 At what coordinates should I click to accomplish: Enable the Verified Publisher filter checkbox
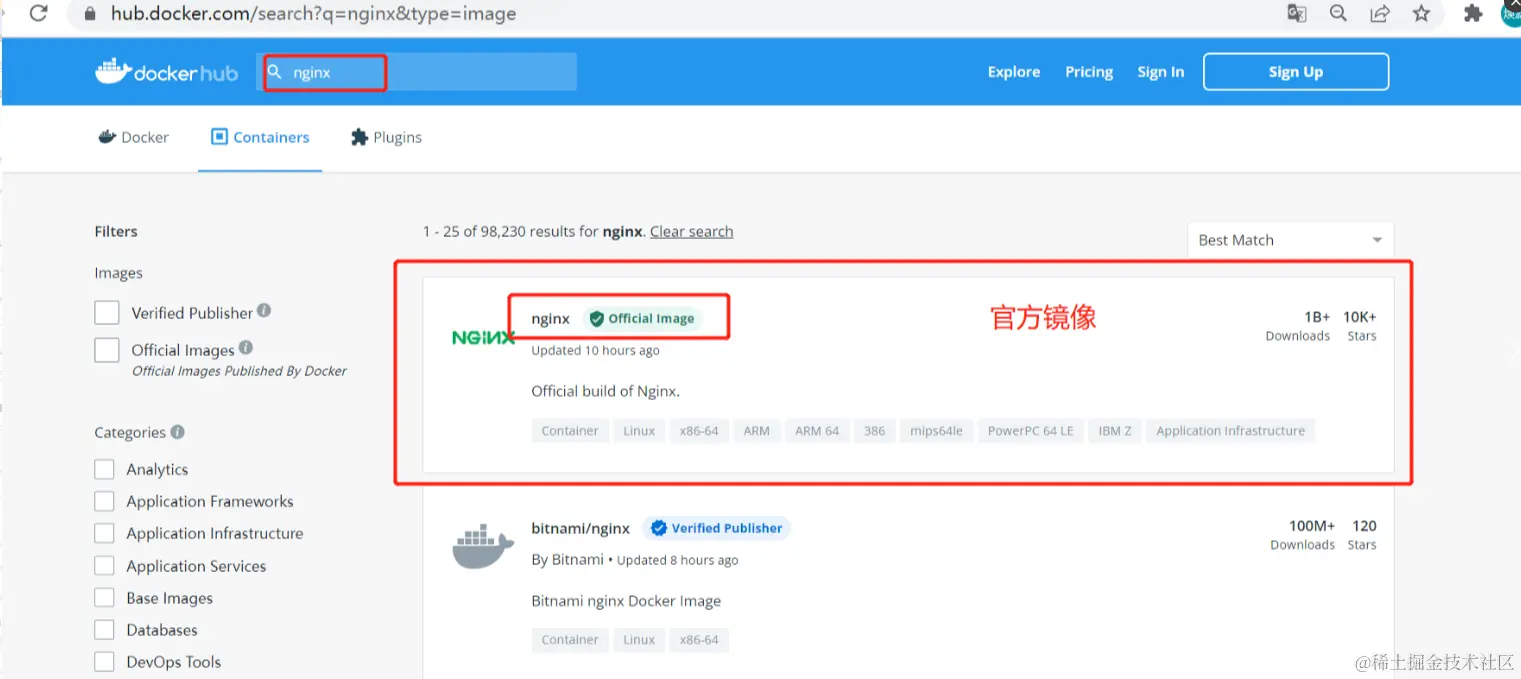[x=107, y=313]
